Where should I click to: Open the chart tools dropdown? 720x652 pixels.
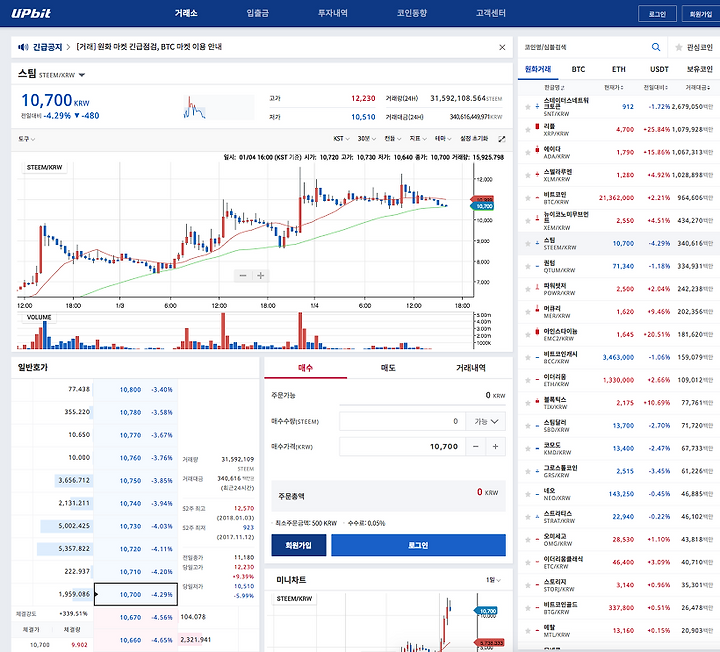tap(27, 139)
